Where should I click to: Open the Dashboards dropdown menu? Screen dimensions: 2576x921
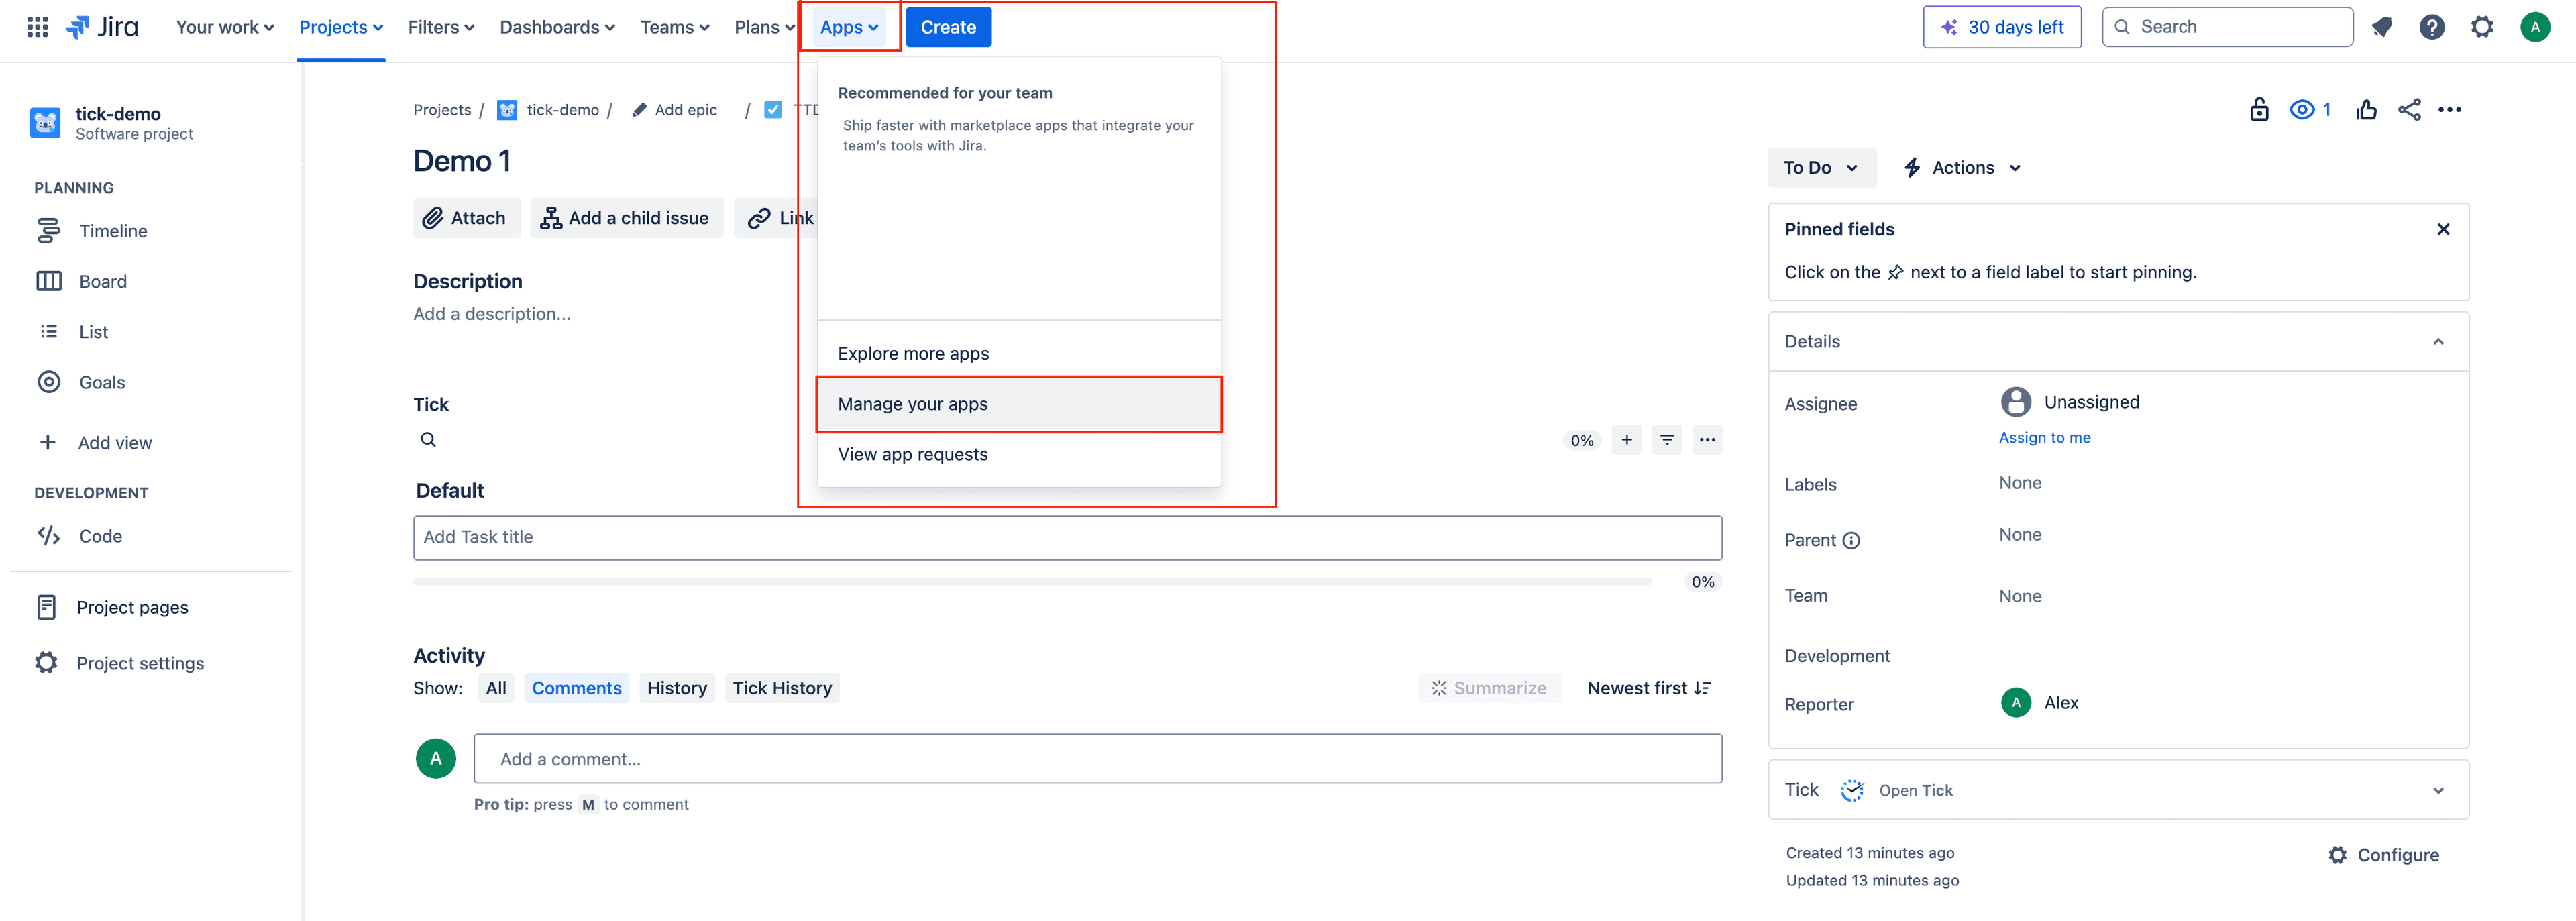(557, 27)
